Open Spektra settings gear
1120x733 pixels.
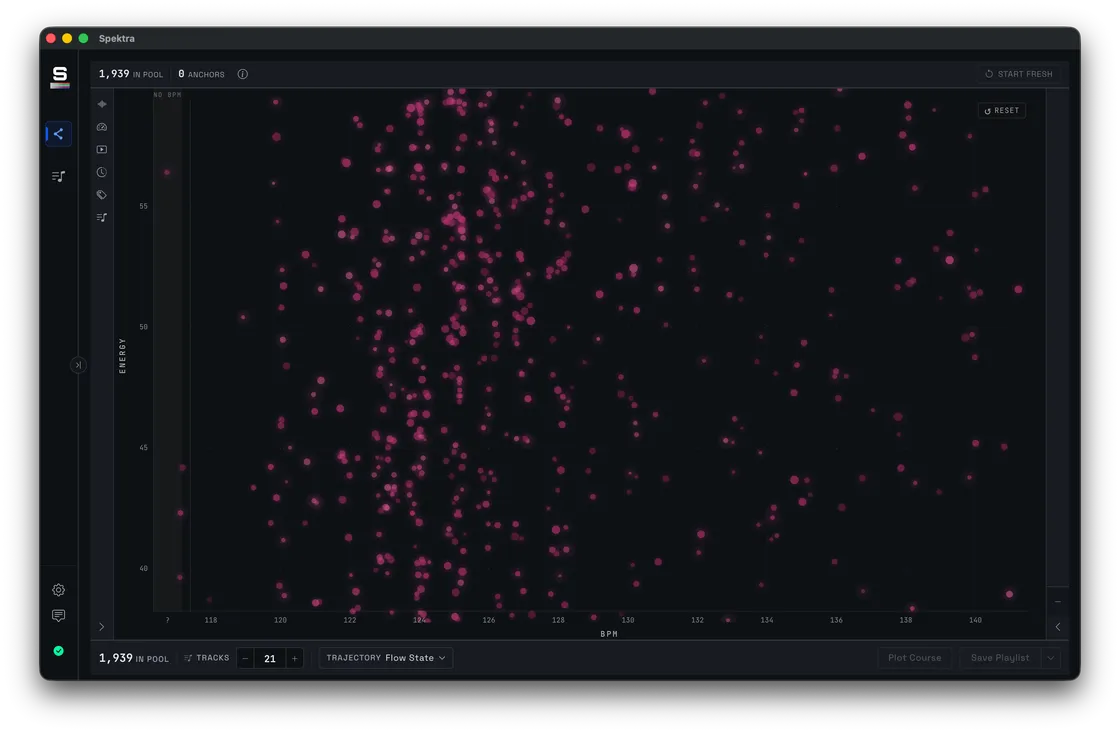(59, 589)
